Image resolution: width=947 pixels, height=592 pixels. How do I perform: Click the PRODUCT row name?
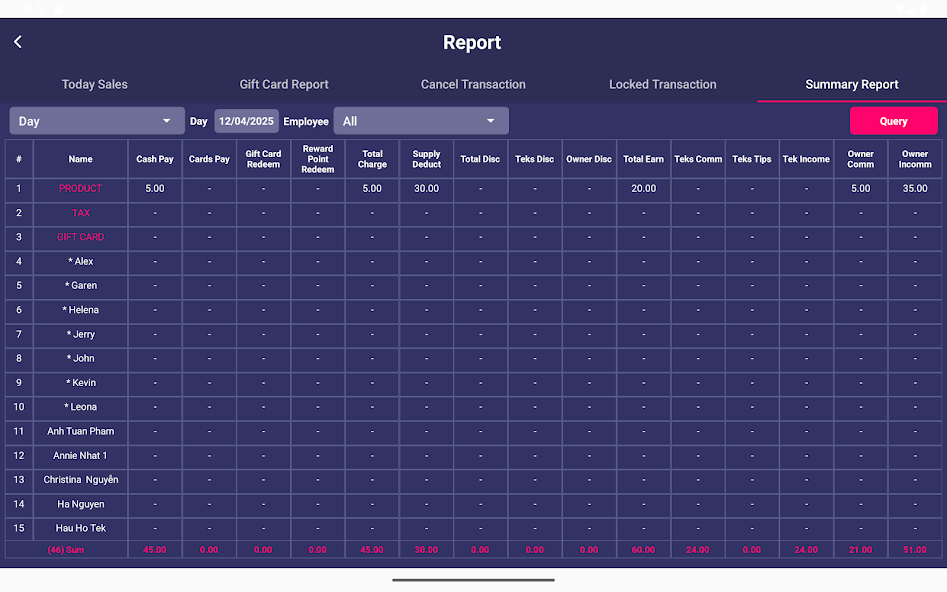80,188
